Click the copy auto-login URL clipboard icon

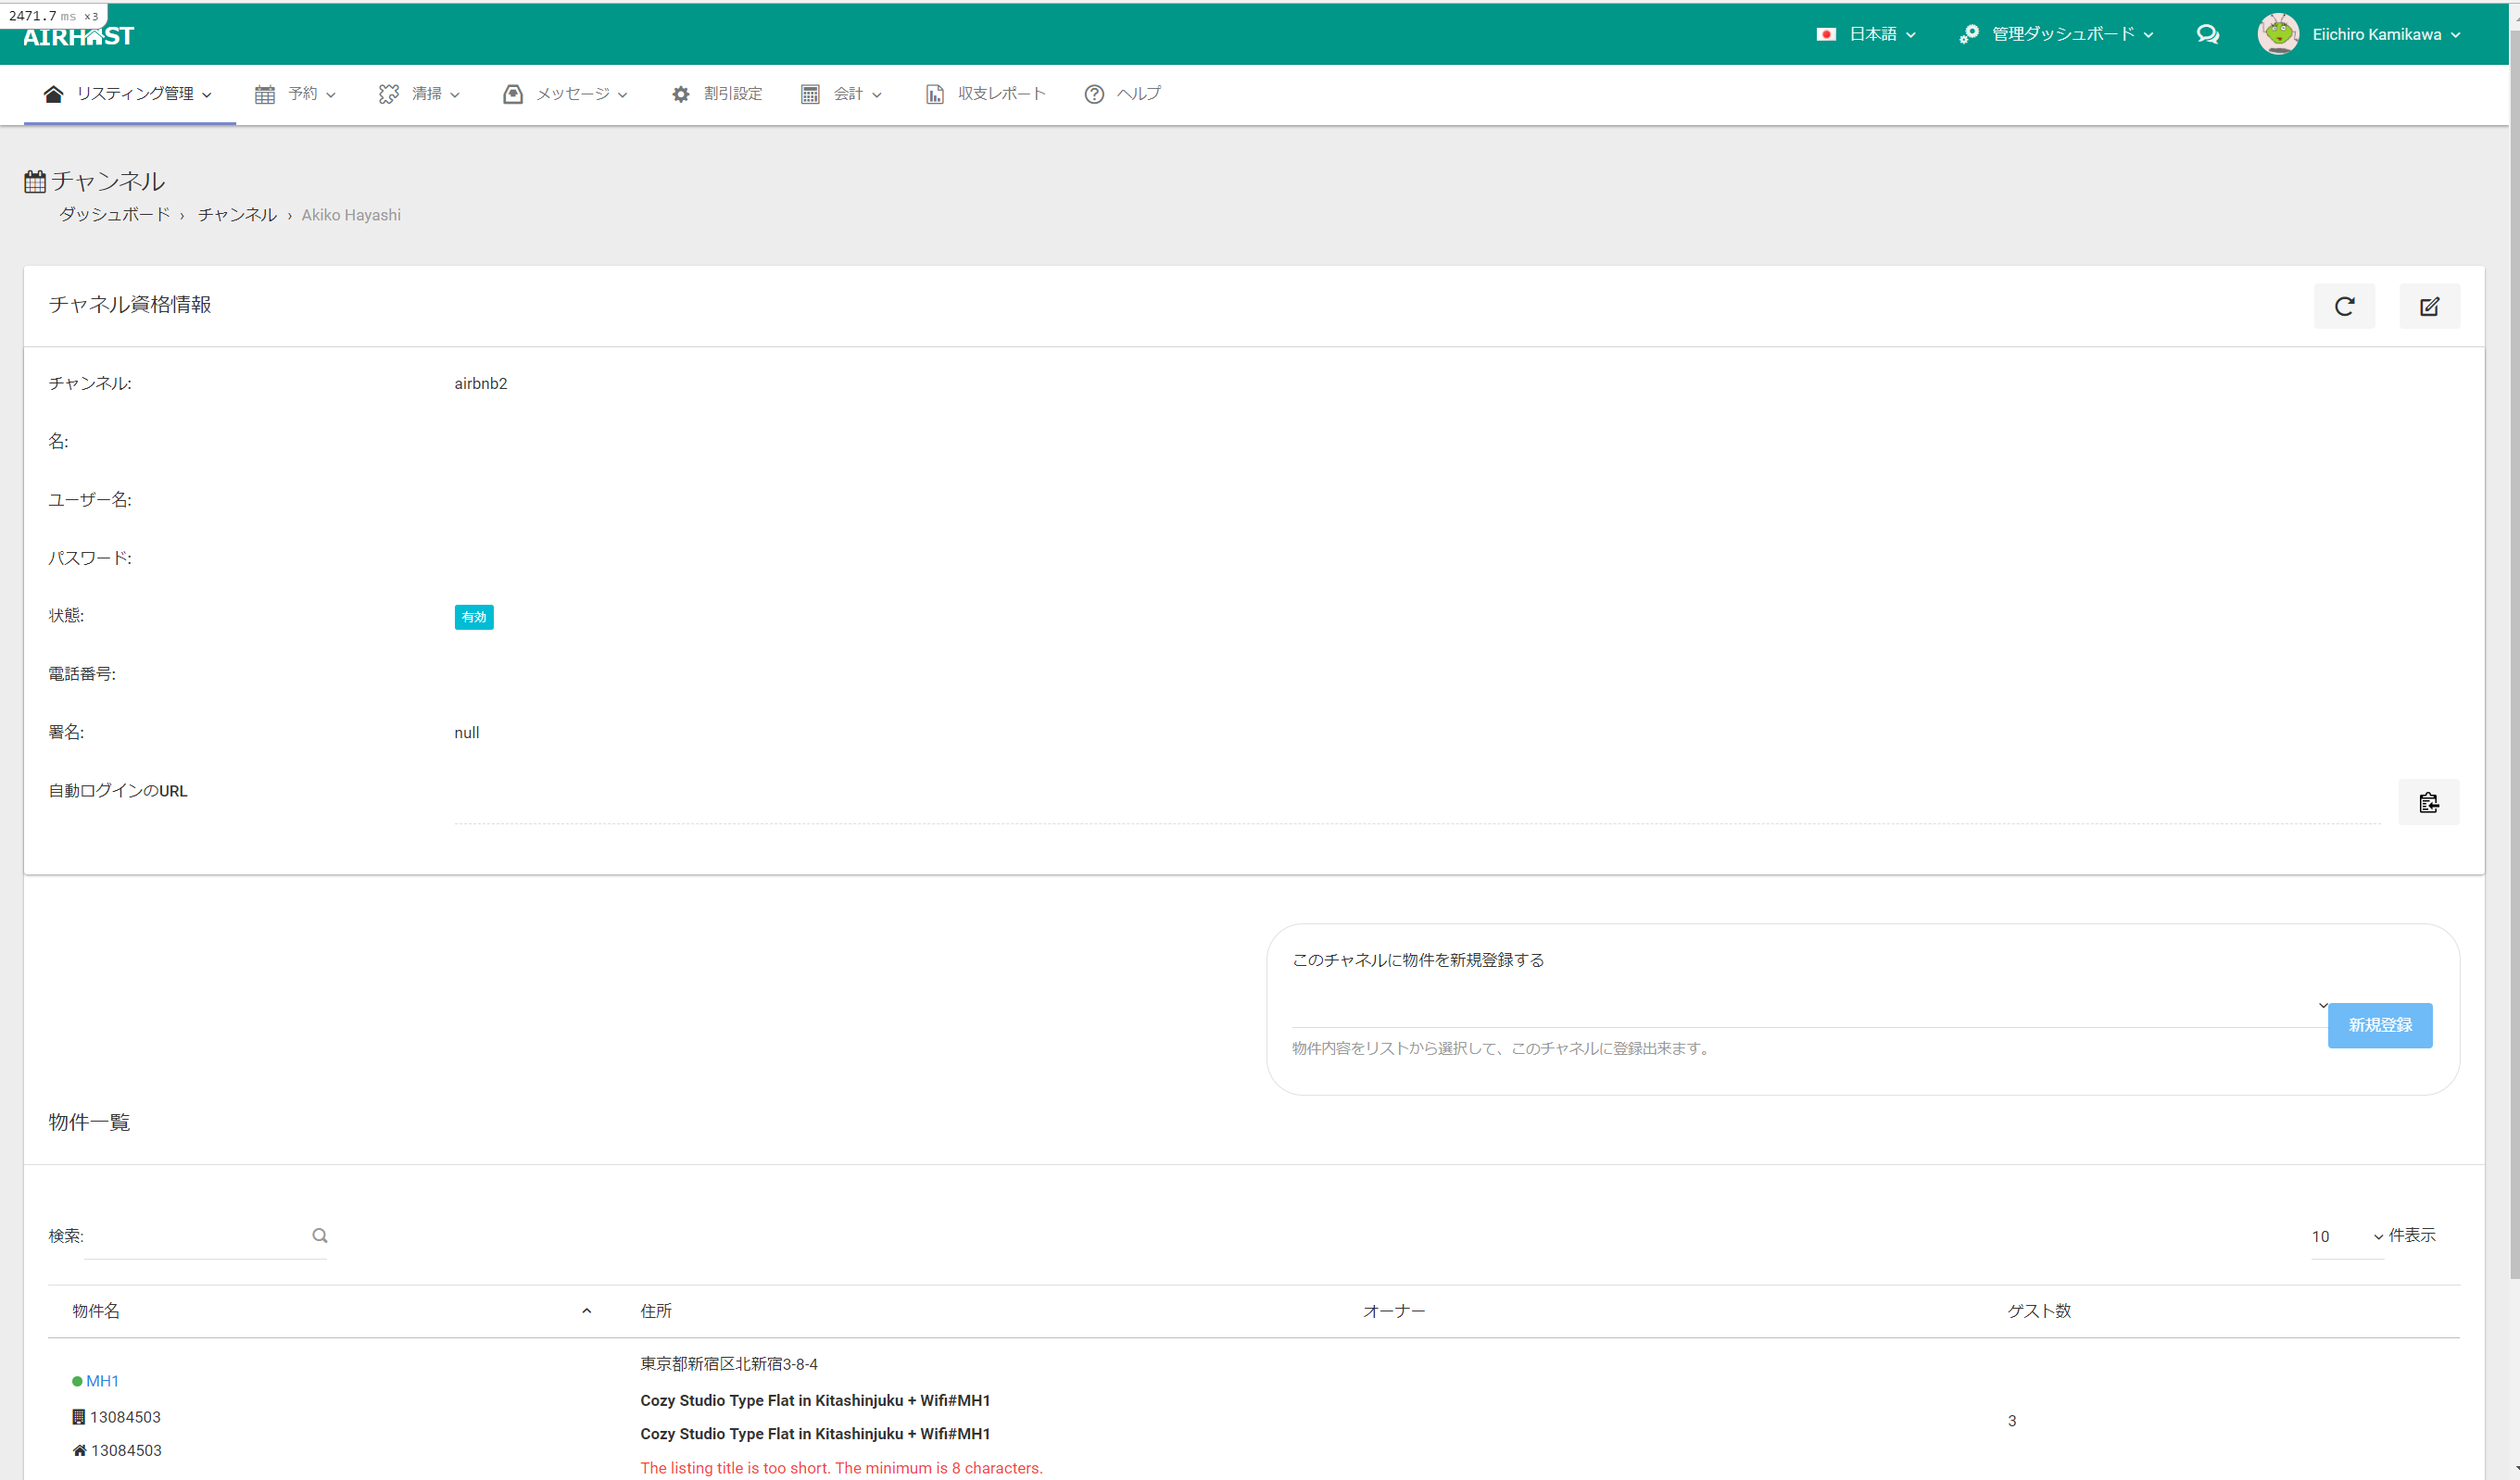pyautogui.click(x=2427, y=802)
